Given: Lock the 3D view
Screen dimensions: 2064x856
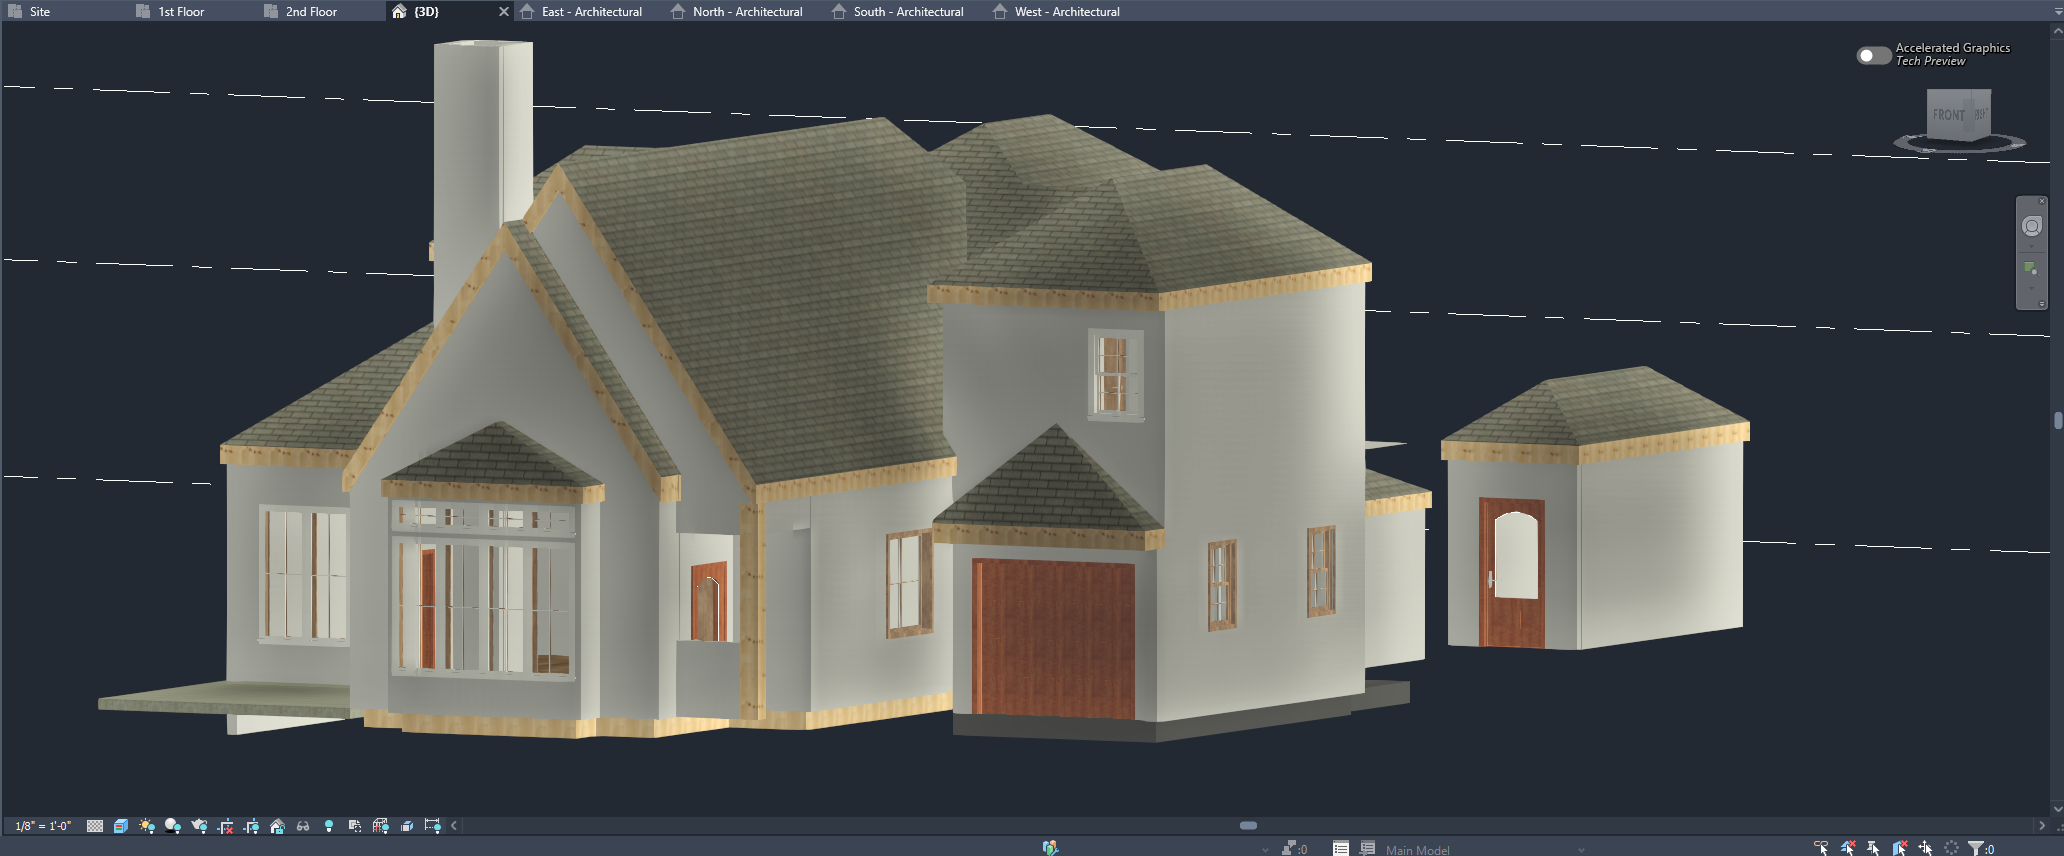Looking at the screenshot, I should pyautogui.click(x=277, y=826).
